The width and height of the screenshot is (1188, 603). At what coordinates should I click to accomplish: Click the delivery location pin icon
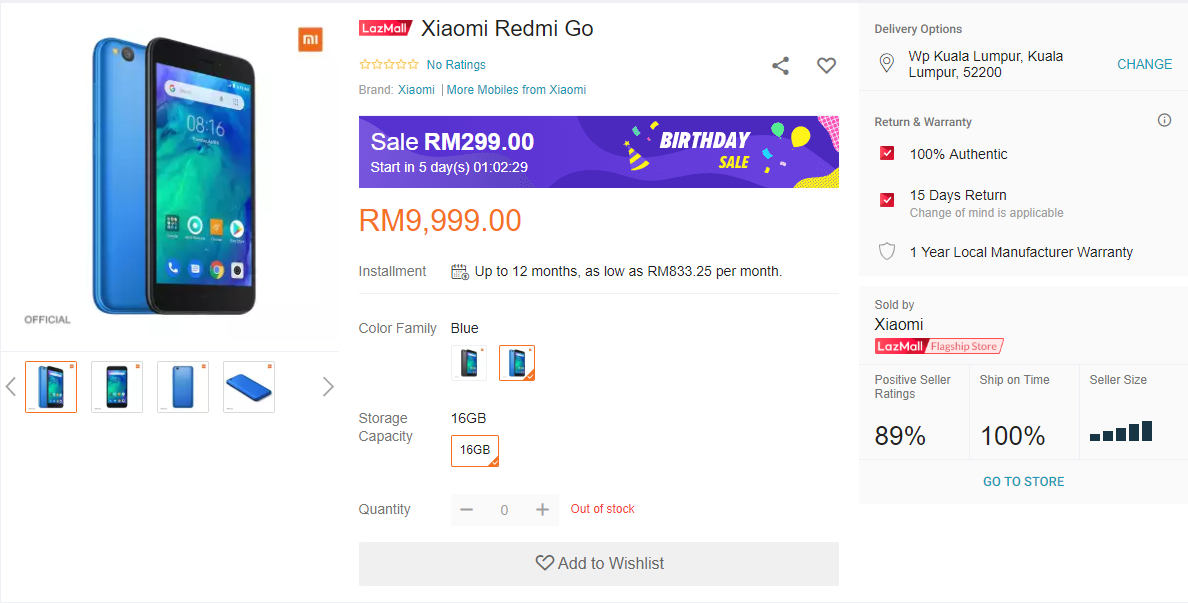886,64
